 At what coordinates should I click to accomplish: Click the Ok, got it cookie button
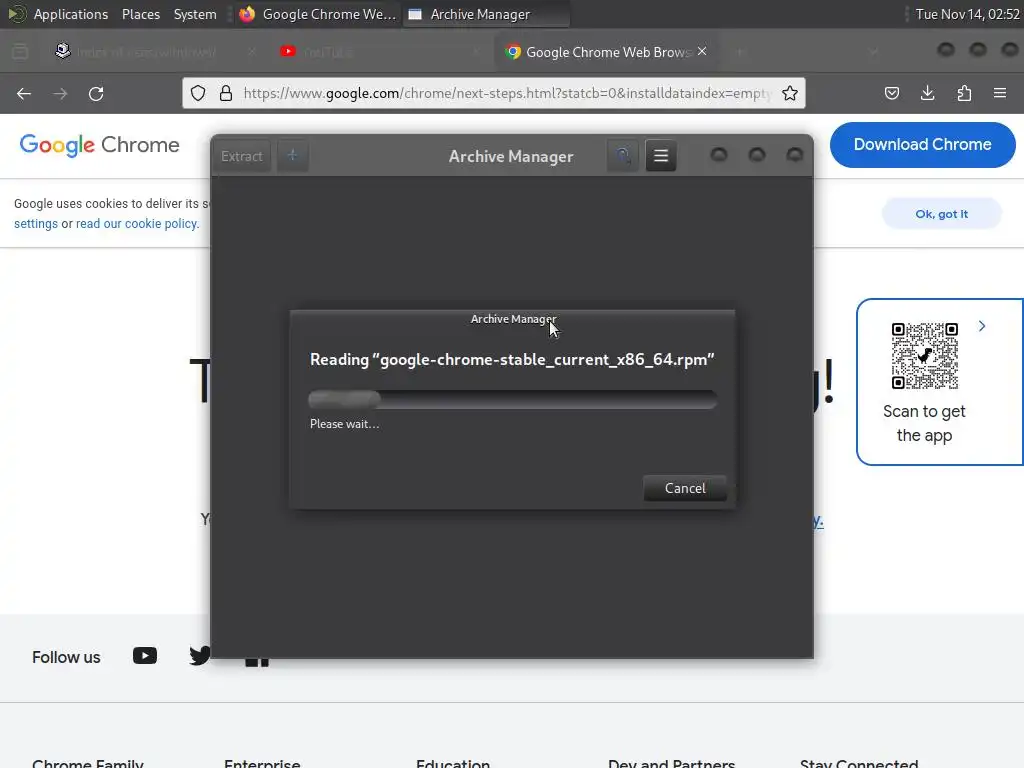[941, 214]
